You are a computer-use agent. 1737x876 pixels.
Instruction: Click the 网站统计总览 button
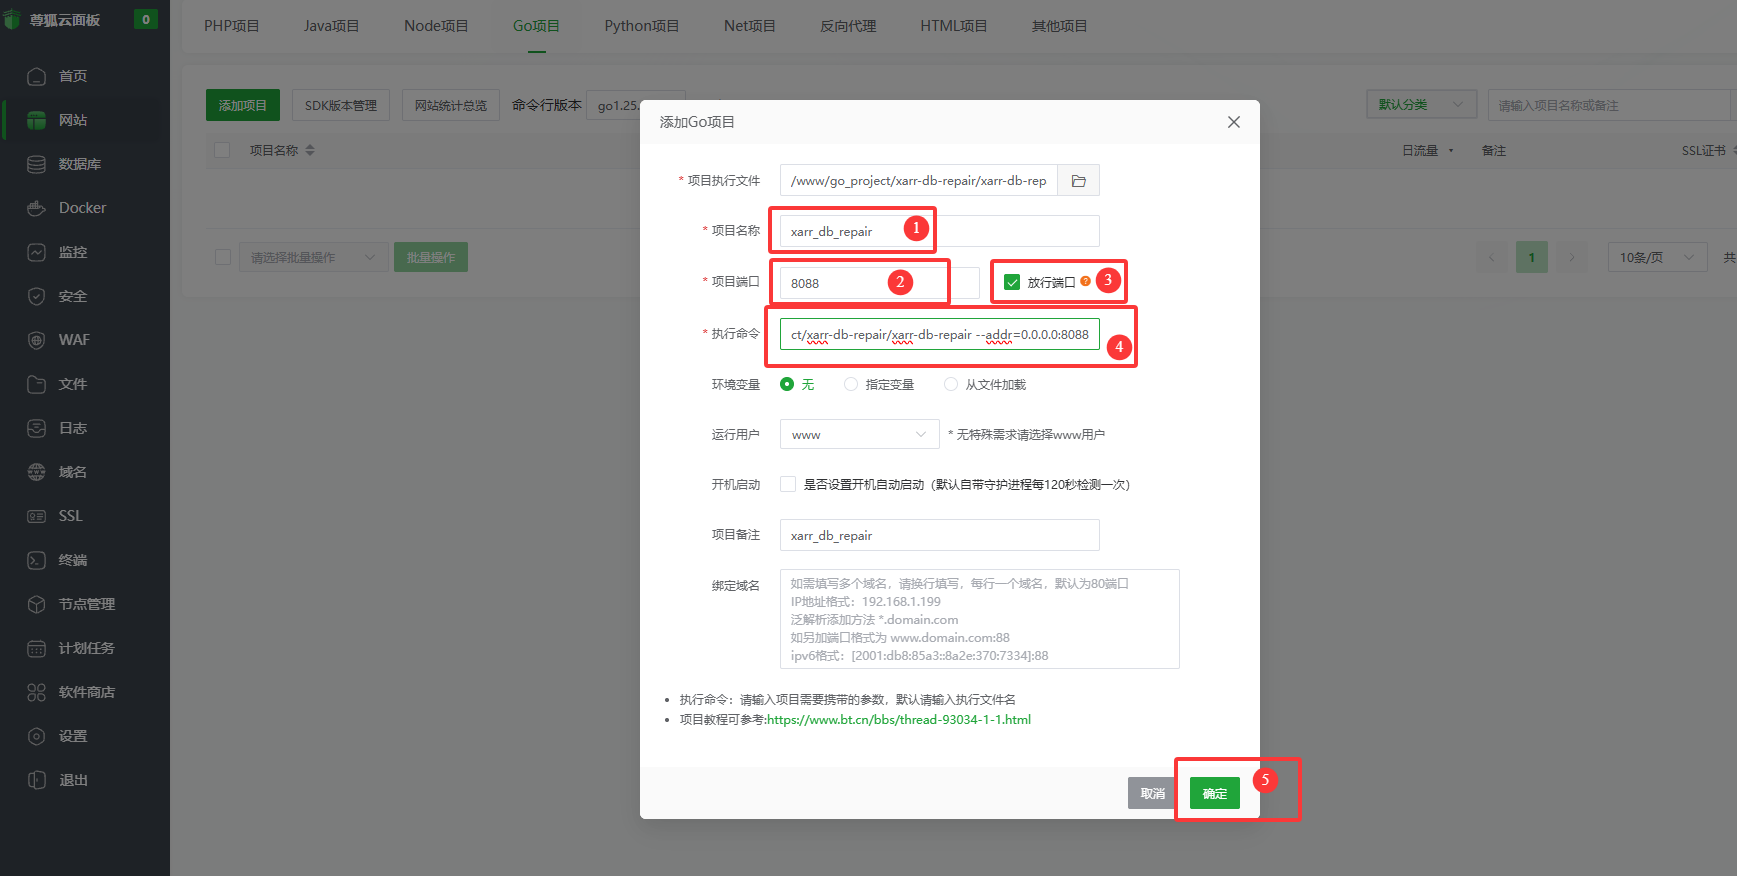pos(451,105)
